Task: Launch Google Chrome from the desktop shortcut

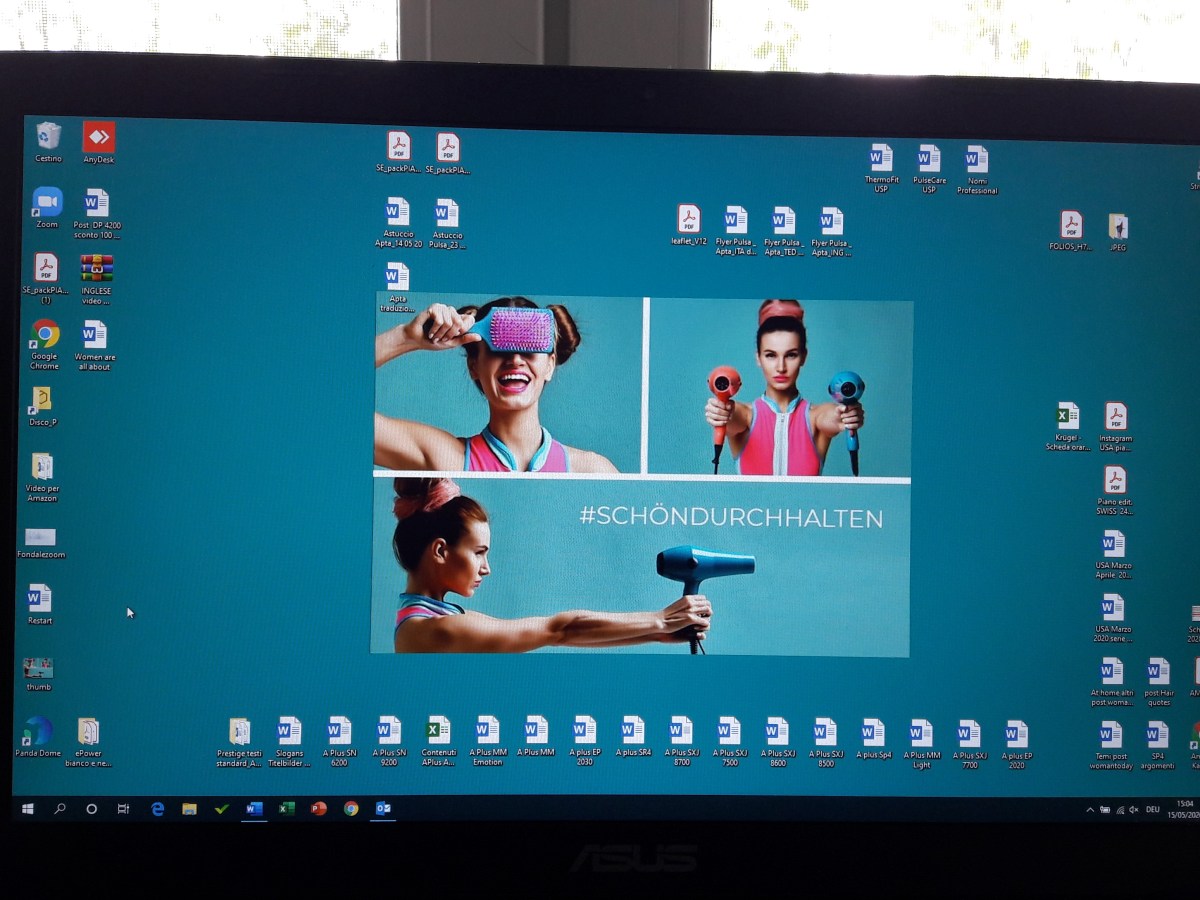Action: coord(45,335)
